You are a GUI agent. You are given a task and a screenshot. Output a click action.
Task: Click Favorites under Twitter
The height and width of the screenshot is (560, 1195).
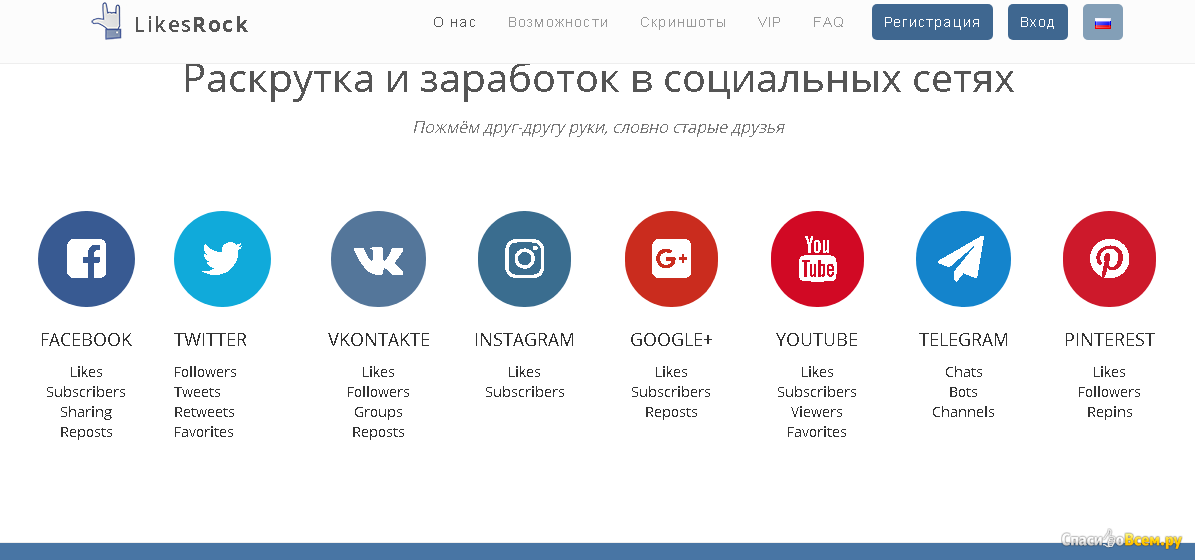point(203,432)
